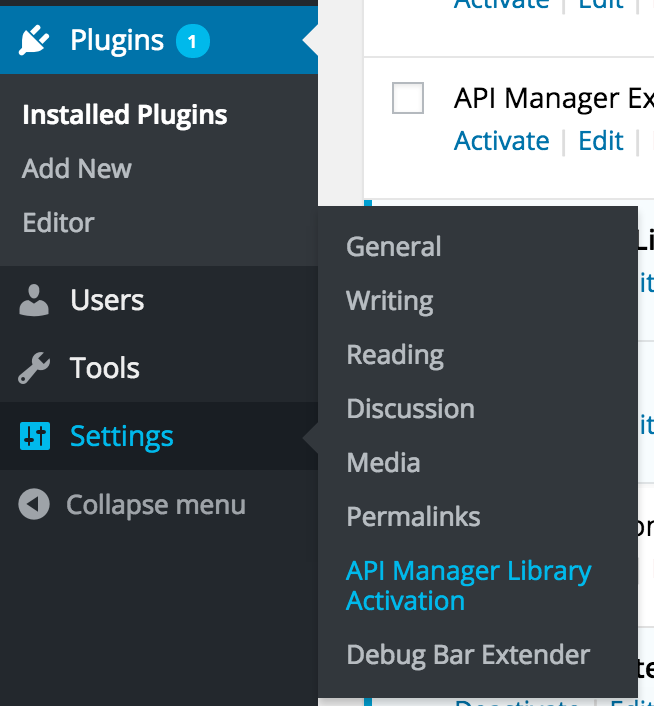
Task: Select Permalinks in the Settings flyout
Action: (x=413, y=516)
